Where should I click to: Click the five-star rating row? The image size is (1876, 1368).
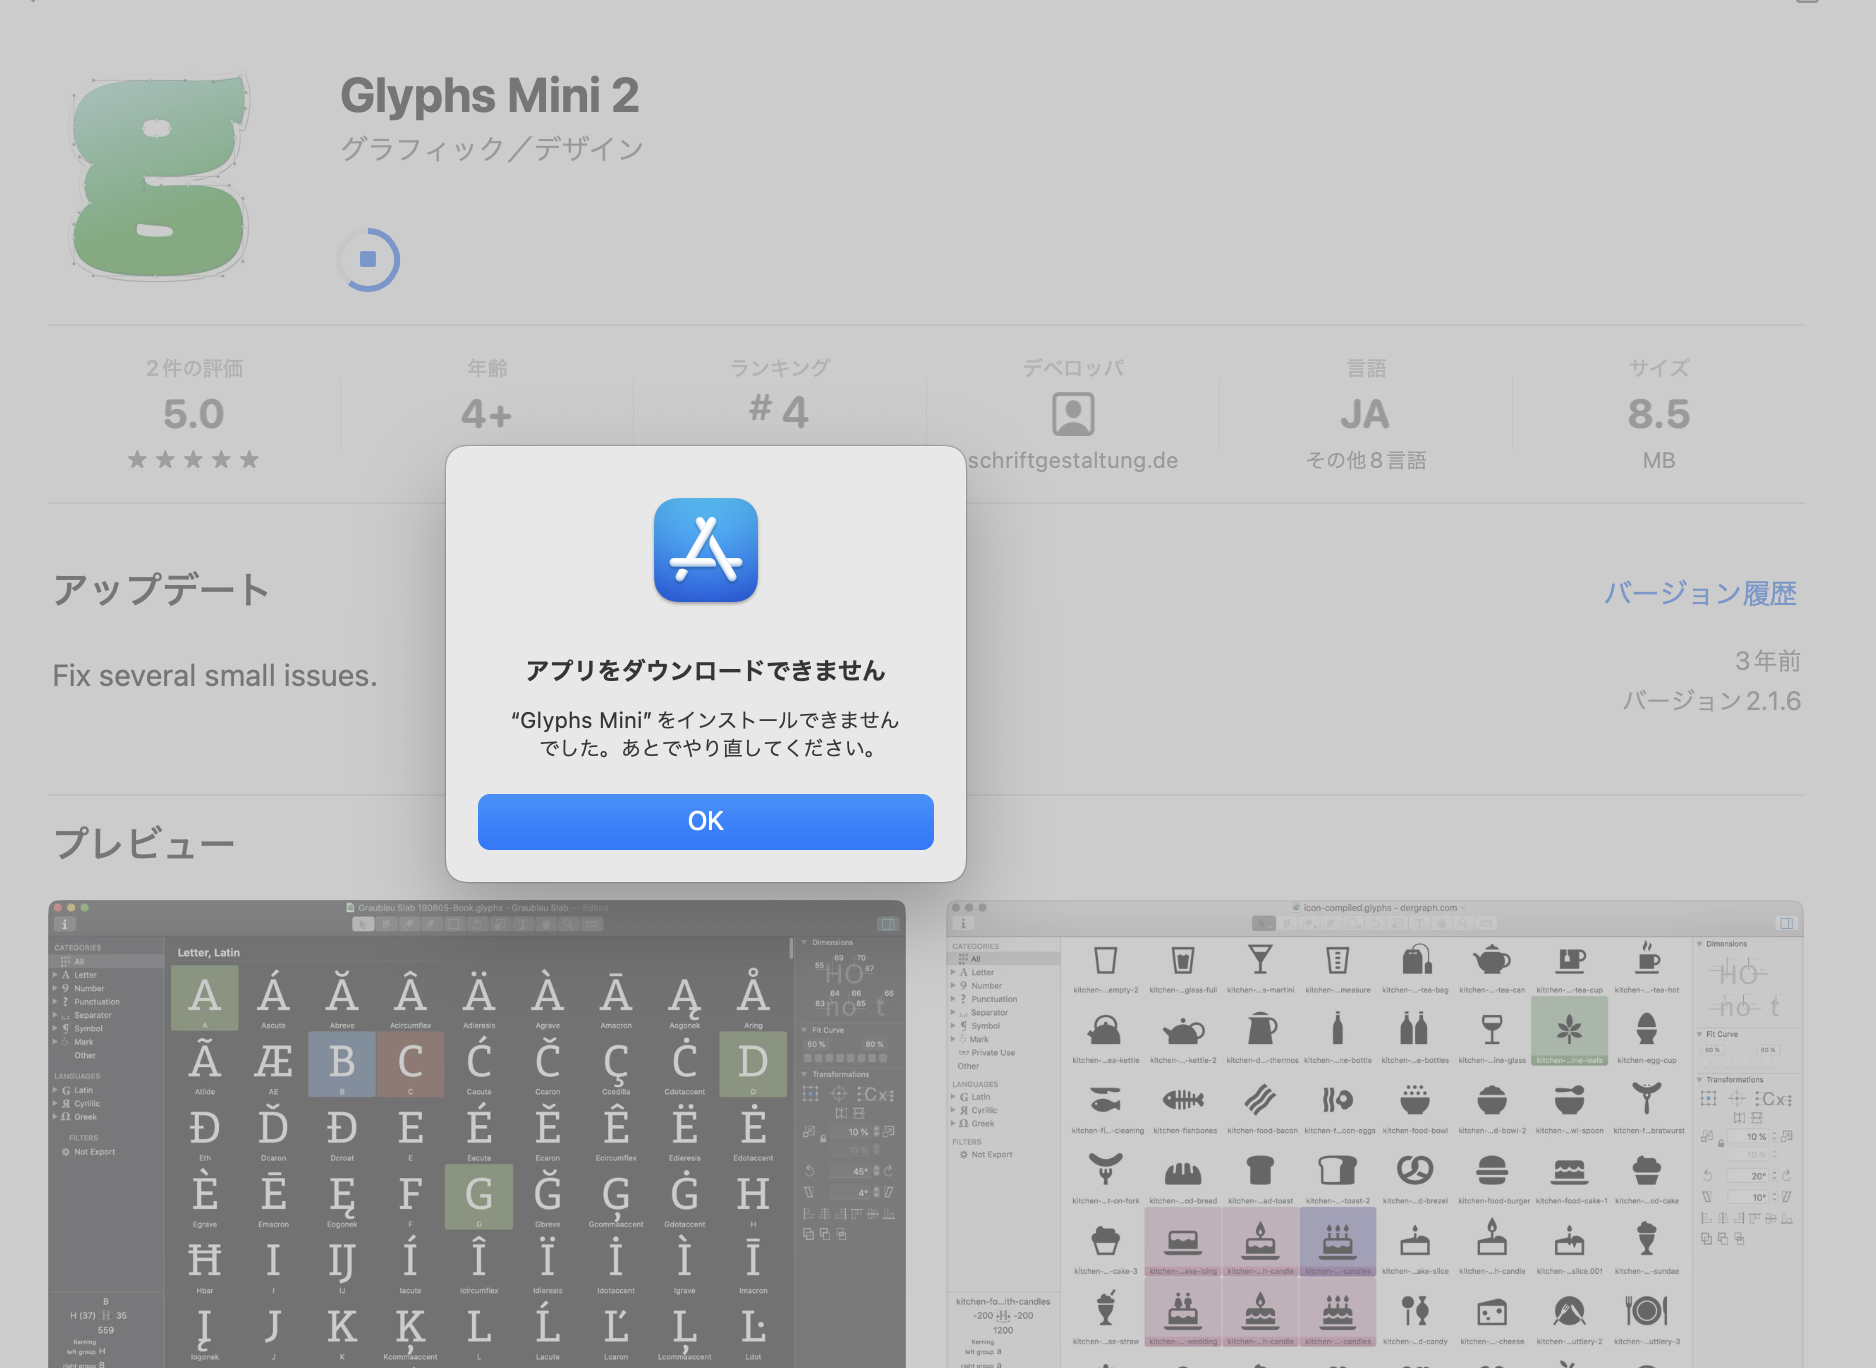(x=193, y=460)
